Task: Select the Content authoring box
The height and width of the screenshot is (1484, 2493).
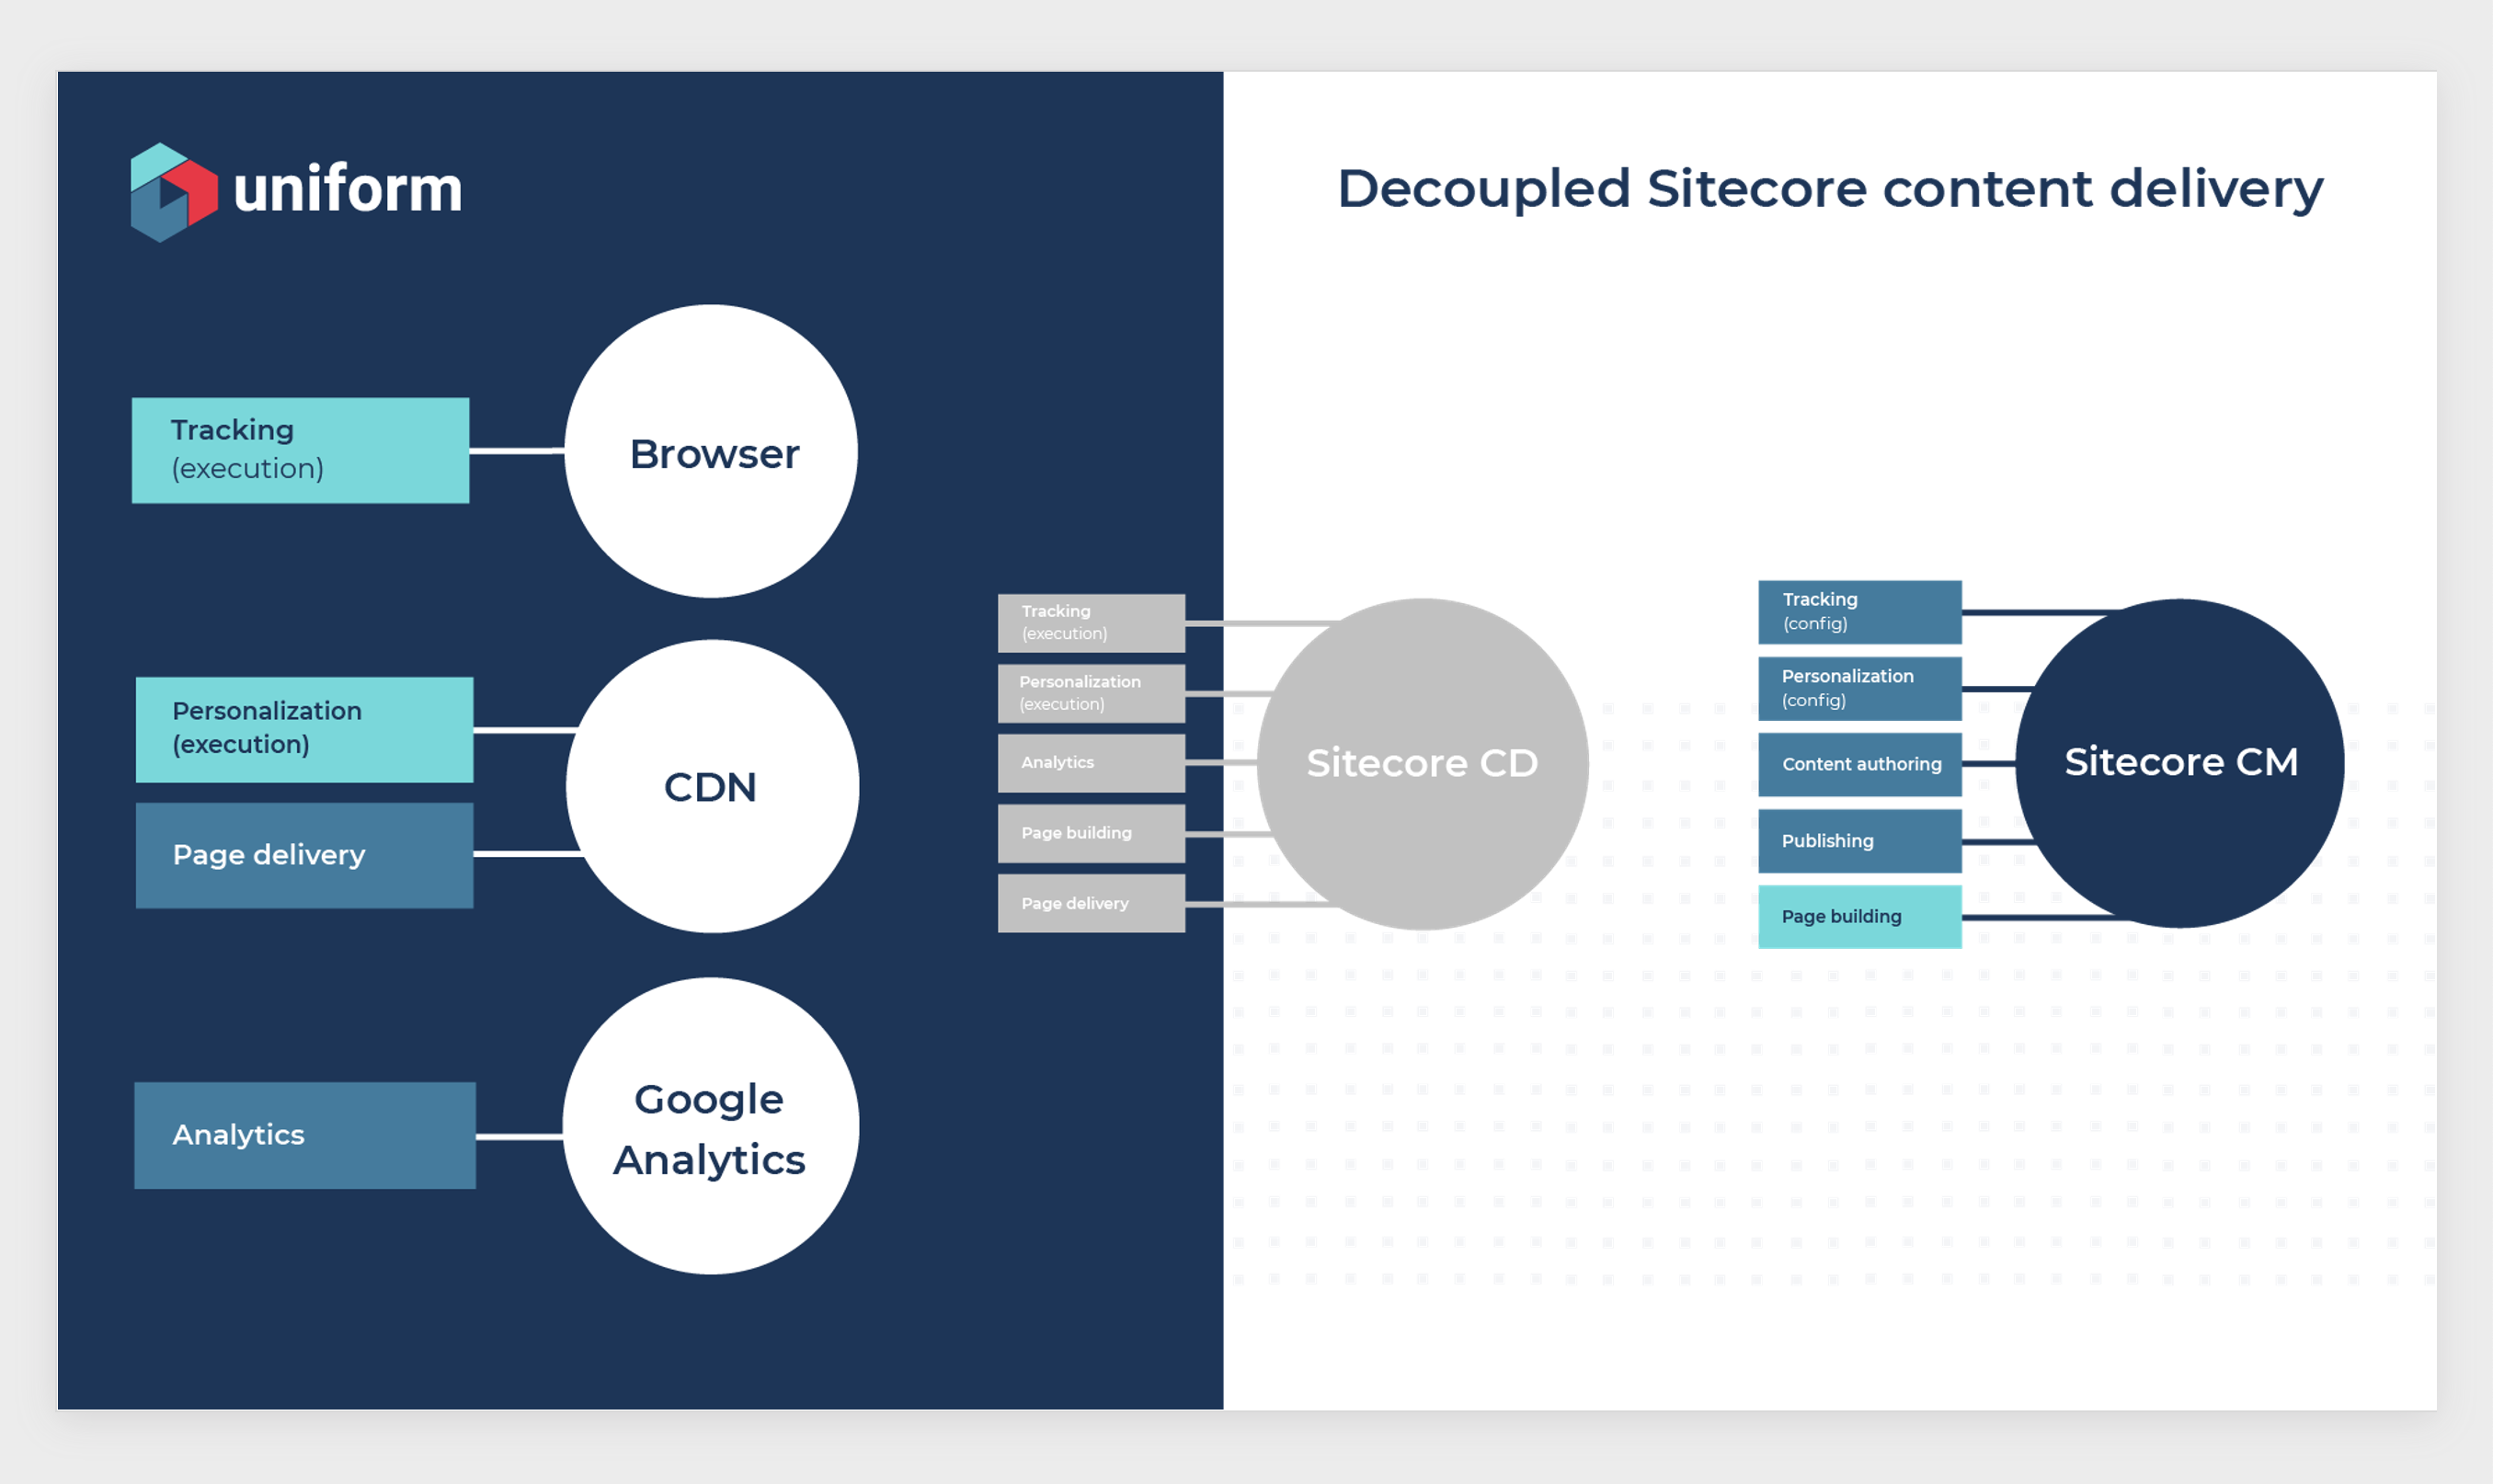Action: 1859,764
